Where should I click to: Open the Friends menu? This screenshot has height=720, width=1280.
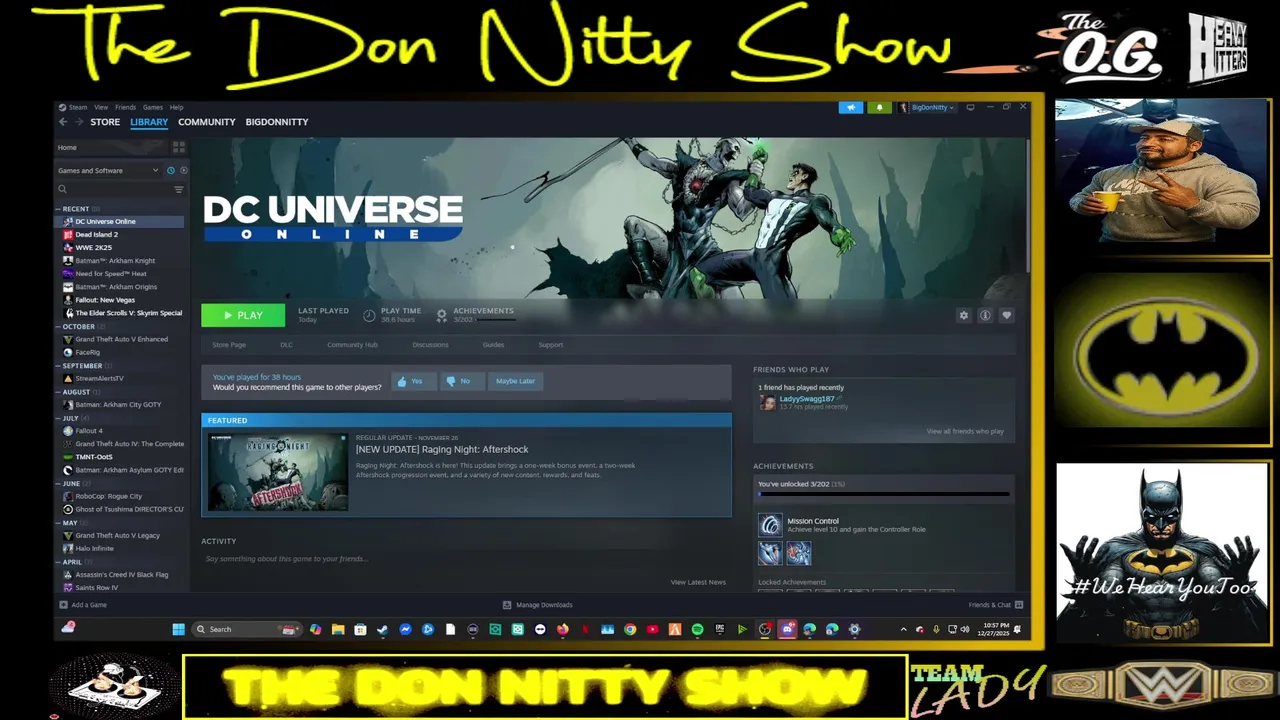(125, 107)
